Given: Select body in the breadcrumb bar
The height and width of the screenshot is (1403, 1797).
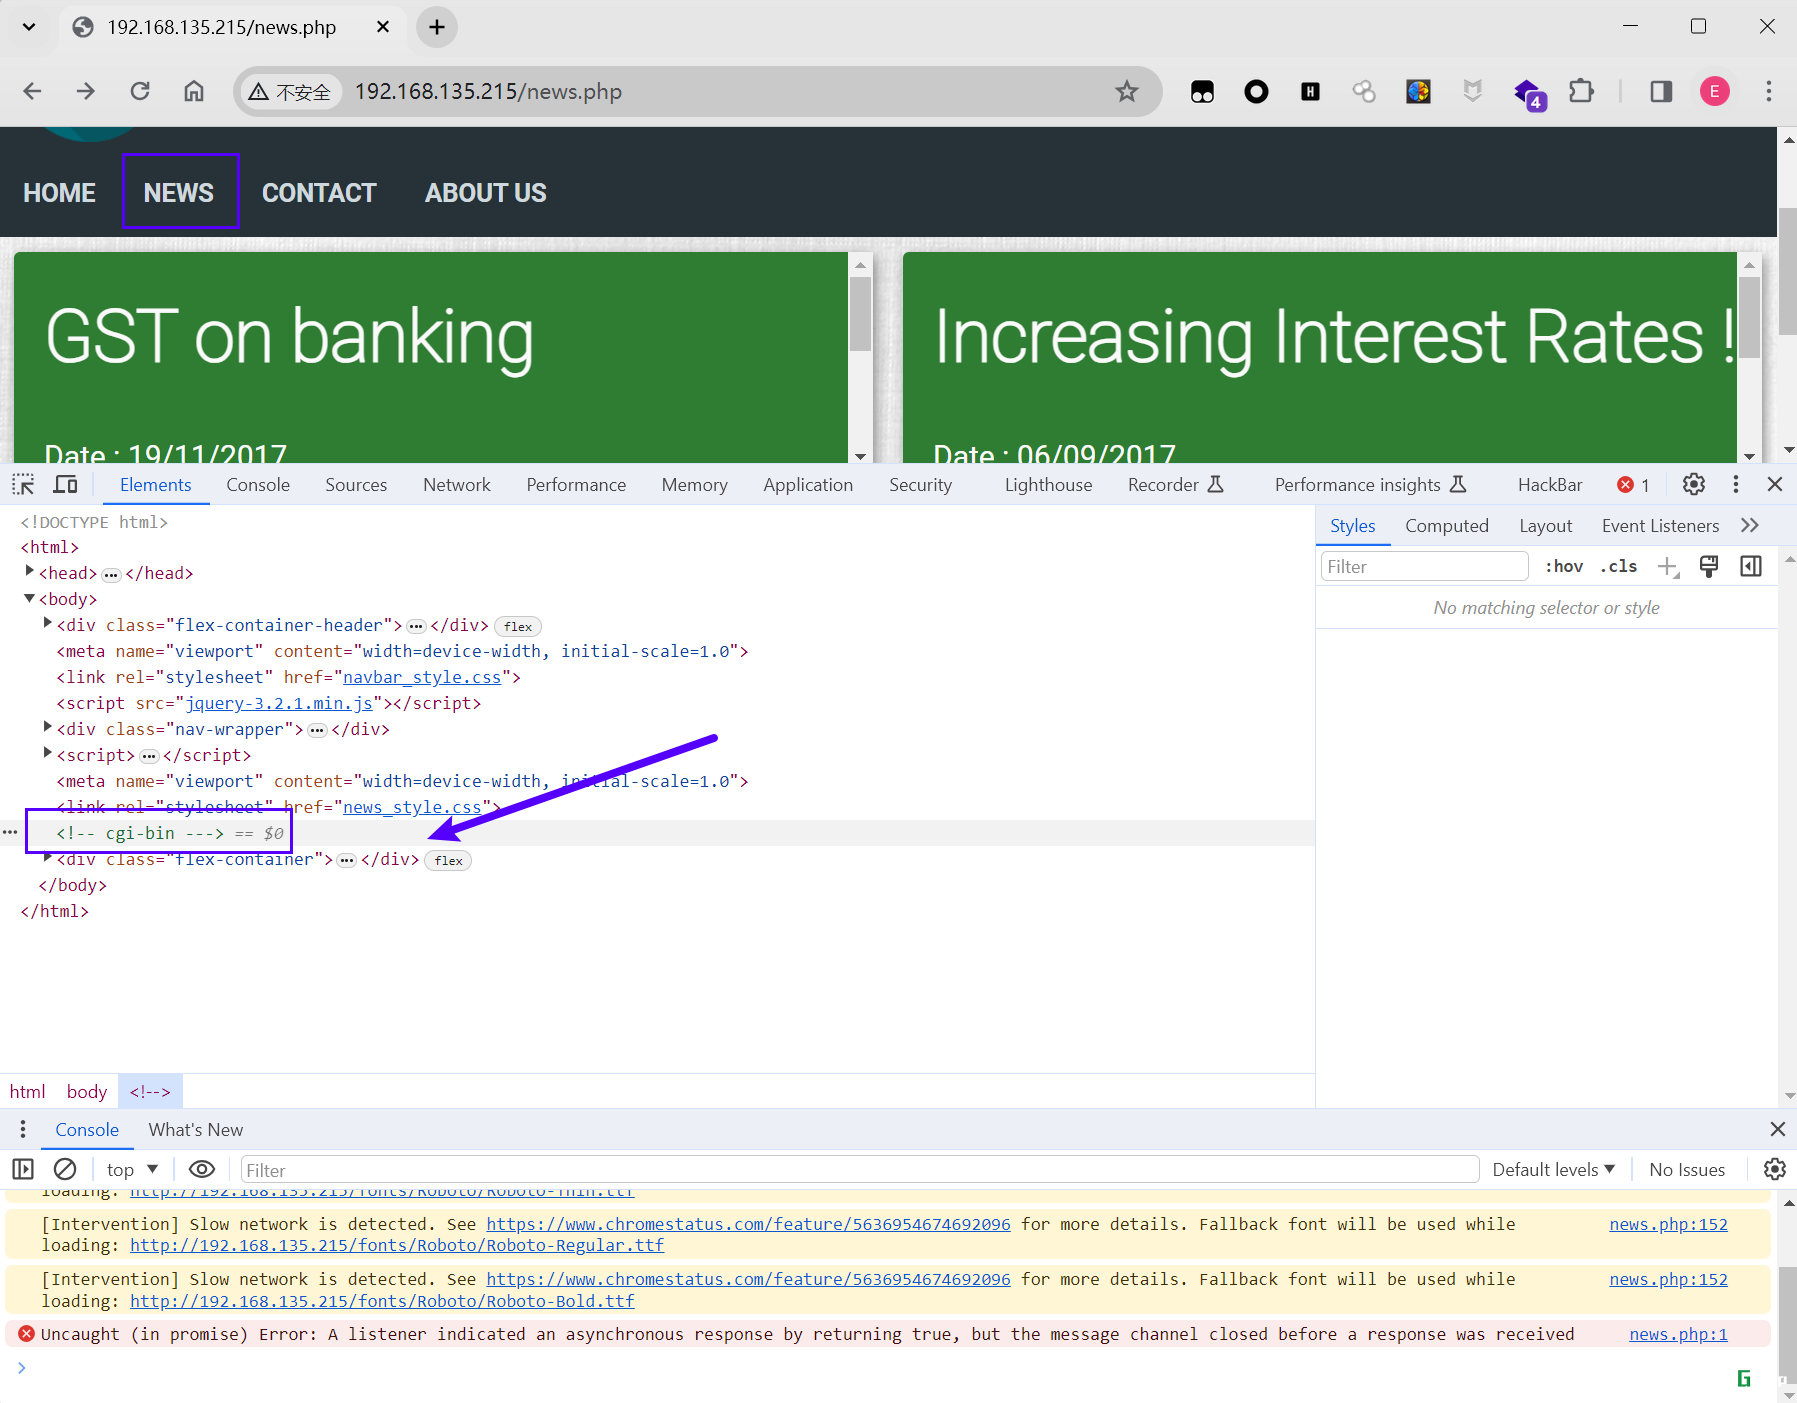Looking at the screenshot, I should tap(87, 1091).
